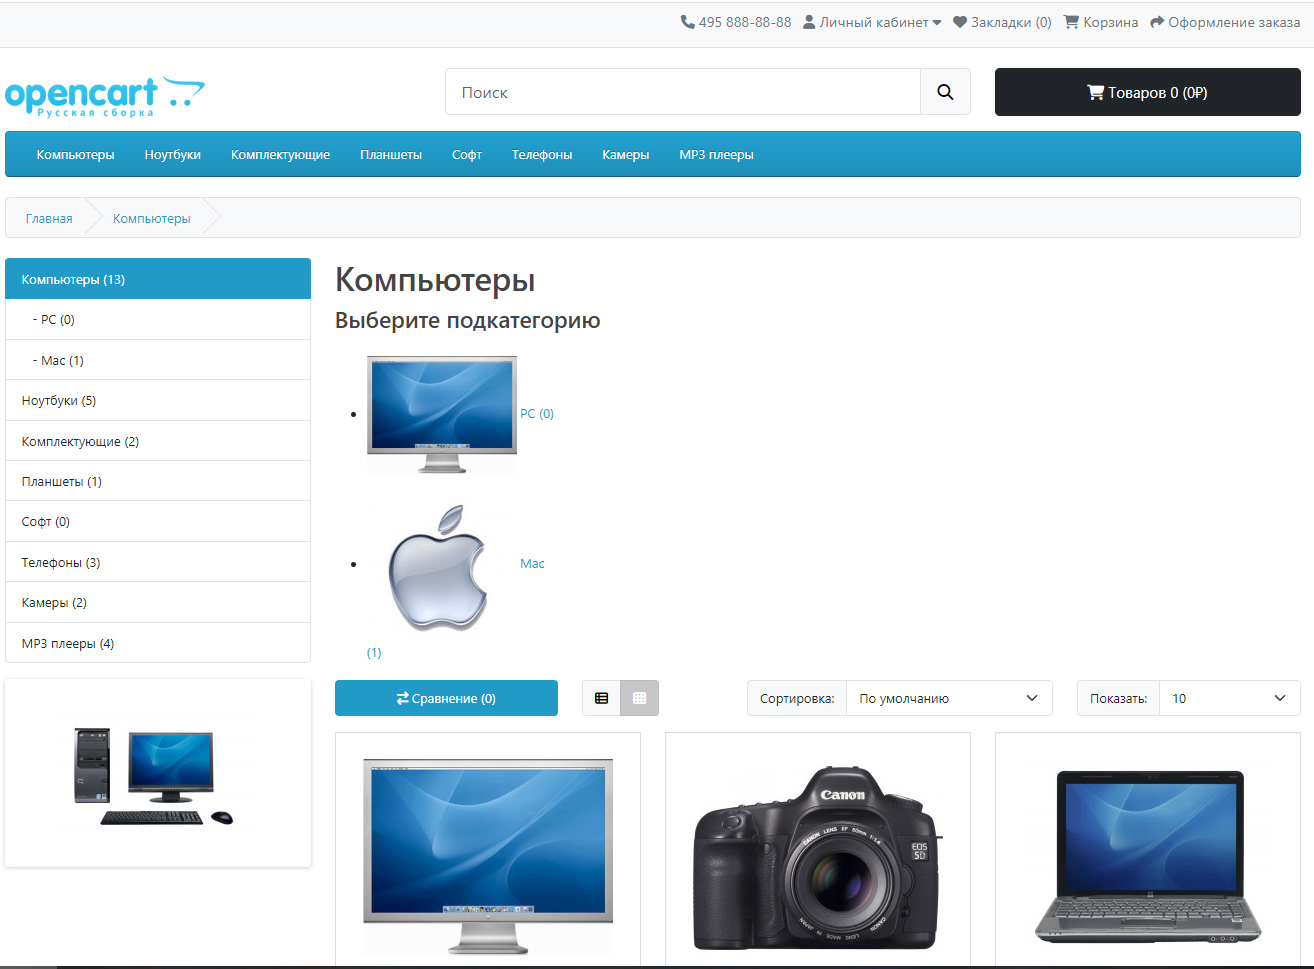Switch to list view layout
The height and width of the screenshot is (969, 1314).
click(x=601, y=698)
